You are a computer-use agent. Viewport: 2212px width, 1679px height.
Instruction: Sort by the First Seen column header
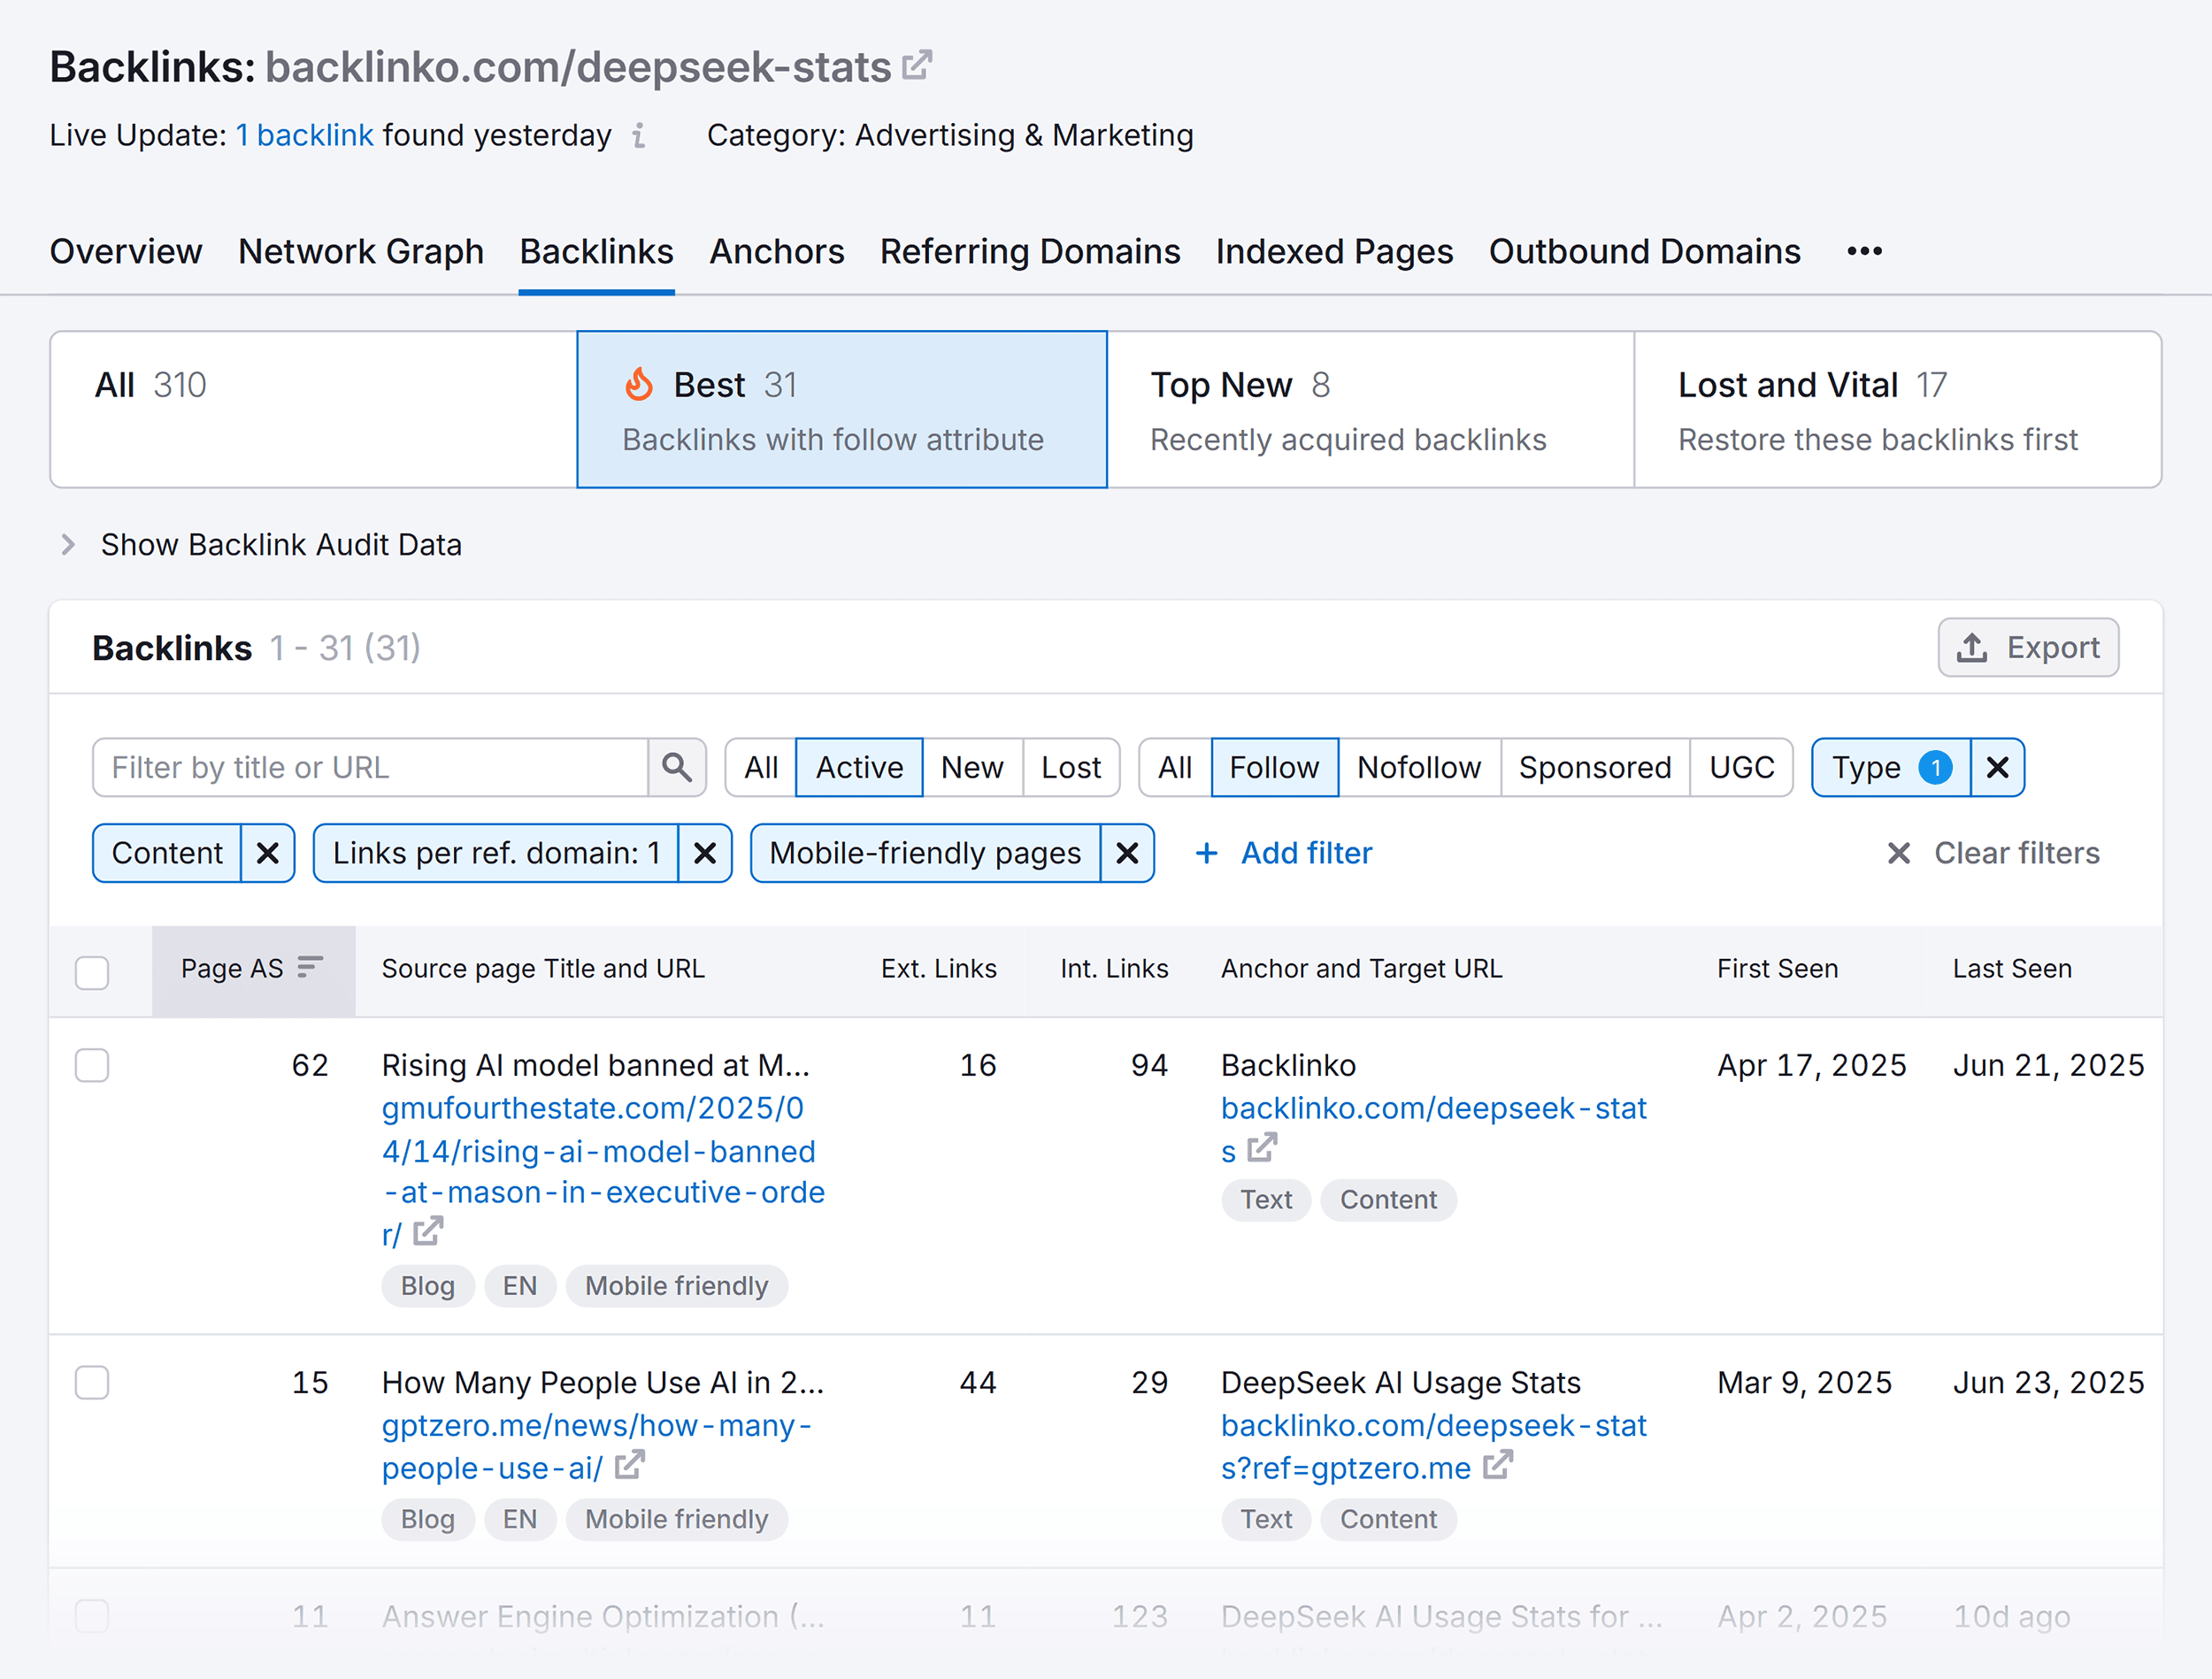1777,968
